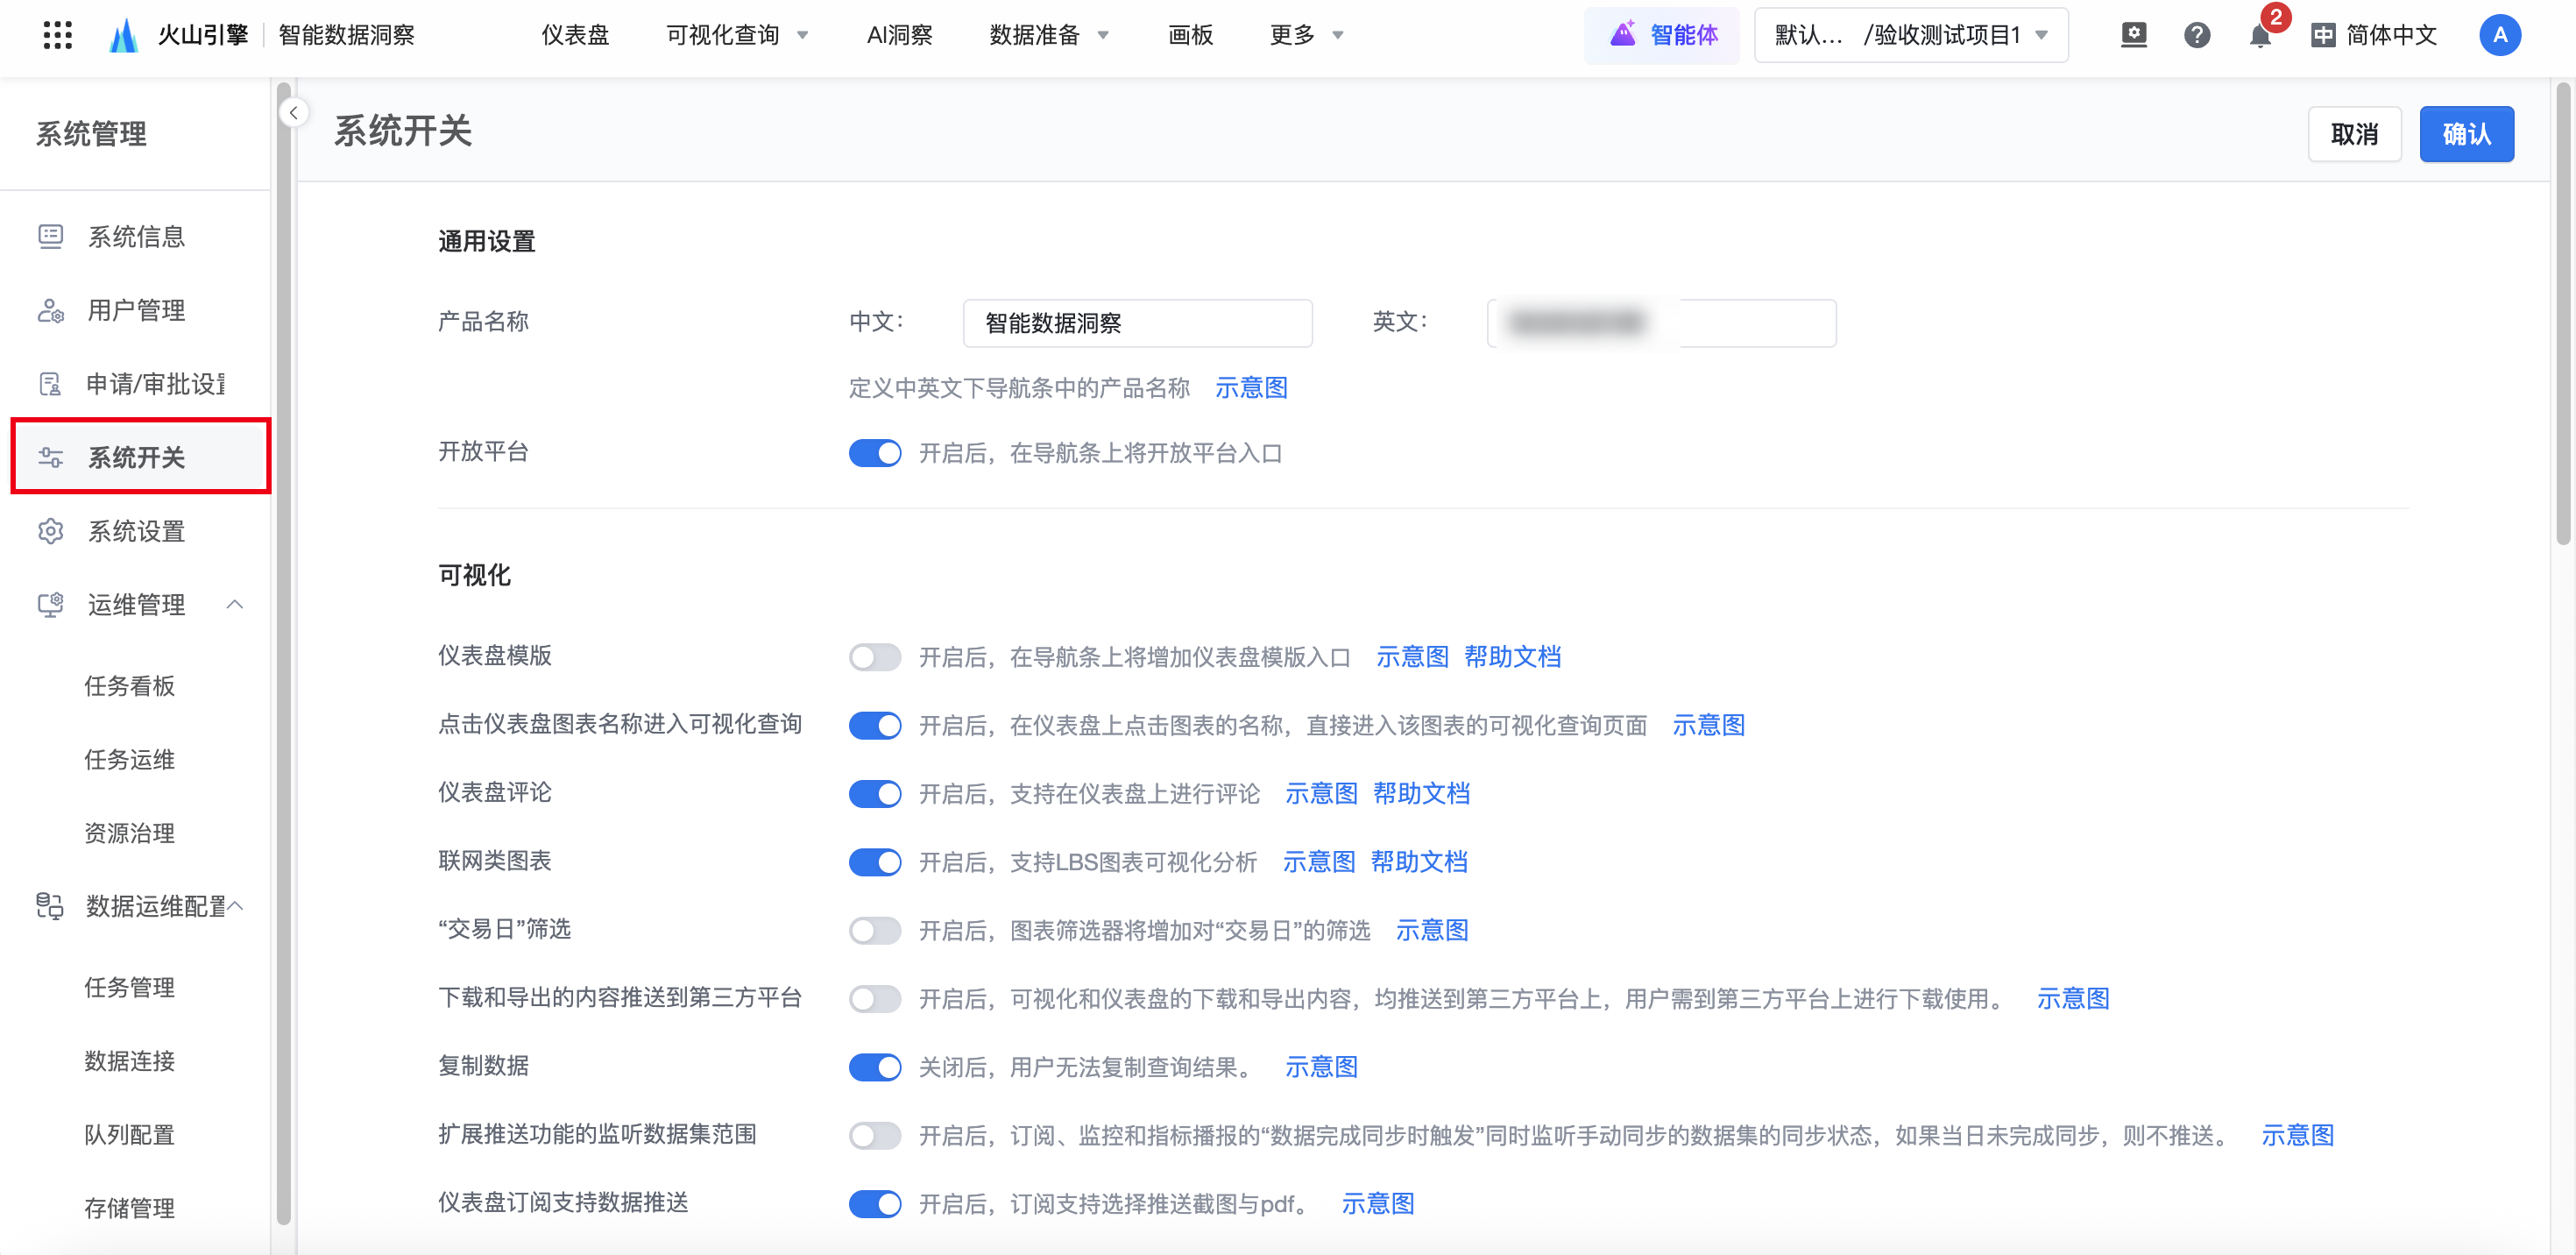This screenshot has height=1255, width=2576.
Task: Open 系统设置 gear icon in sidebar
Action: point(50,531)
